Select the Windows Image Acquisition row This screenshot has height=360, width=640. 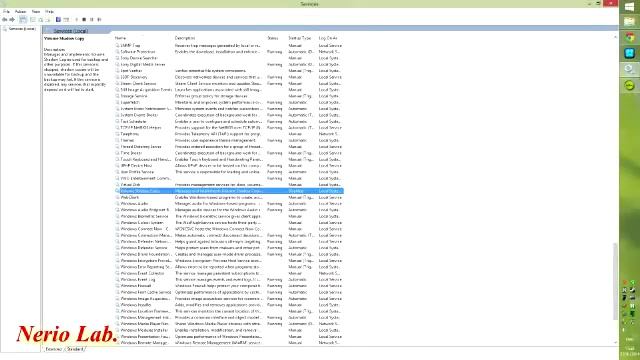229,299
